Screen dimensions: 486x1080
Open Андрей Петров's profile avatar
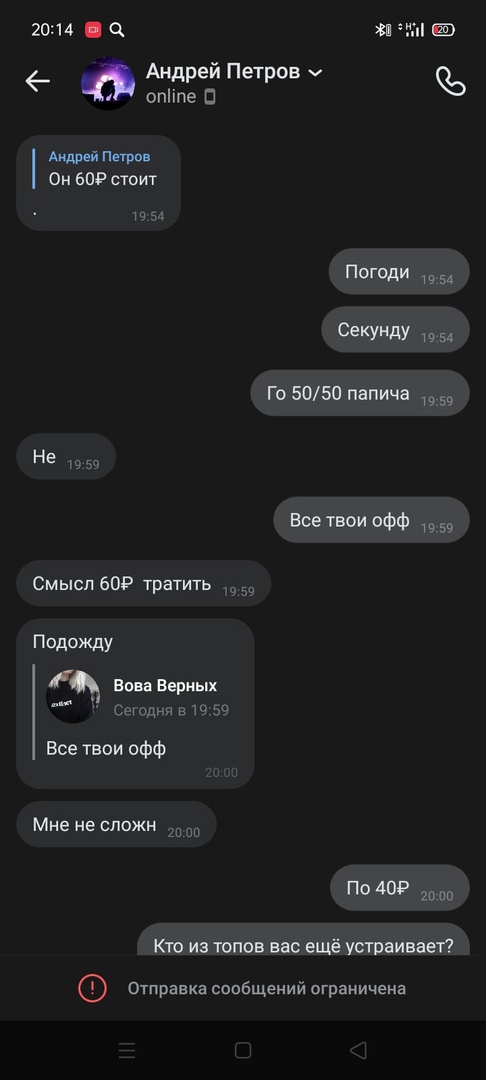108,83
